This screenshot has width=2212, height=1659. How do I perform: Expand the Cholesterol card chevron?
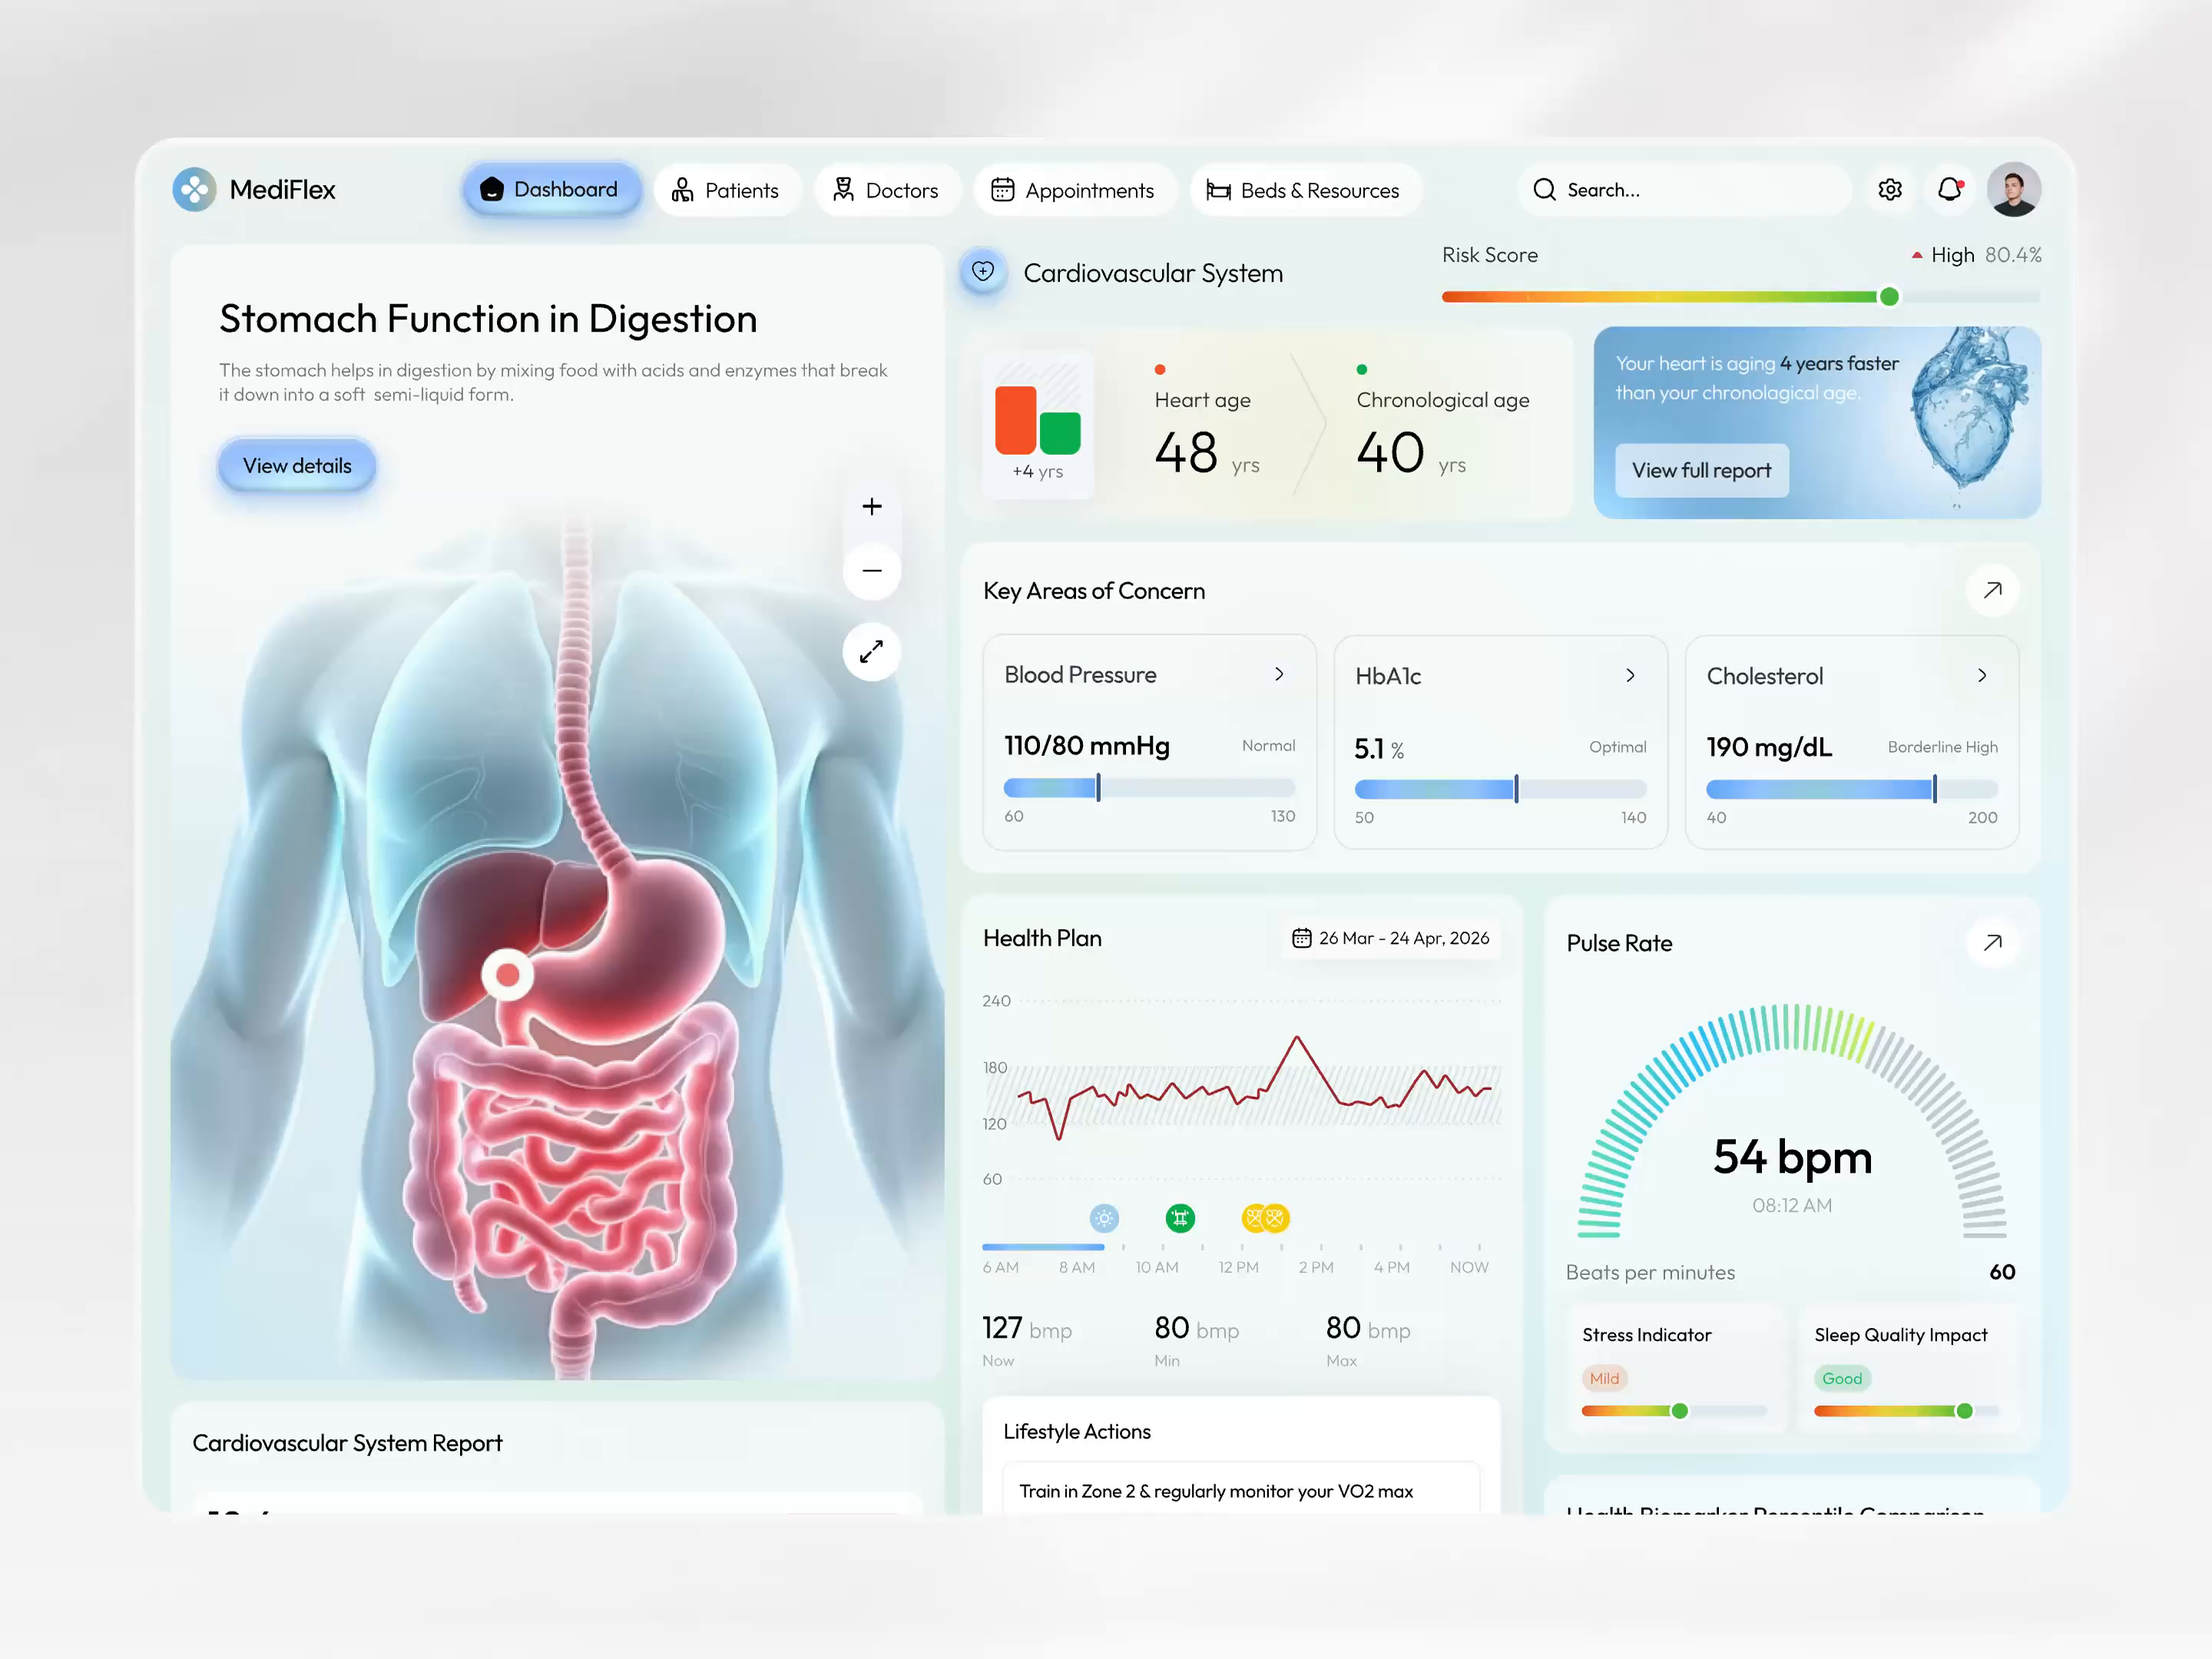pyautogui.click(x=1982, y=676)
